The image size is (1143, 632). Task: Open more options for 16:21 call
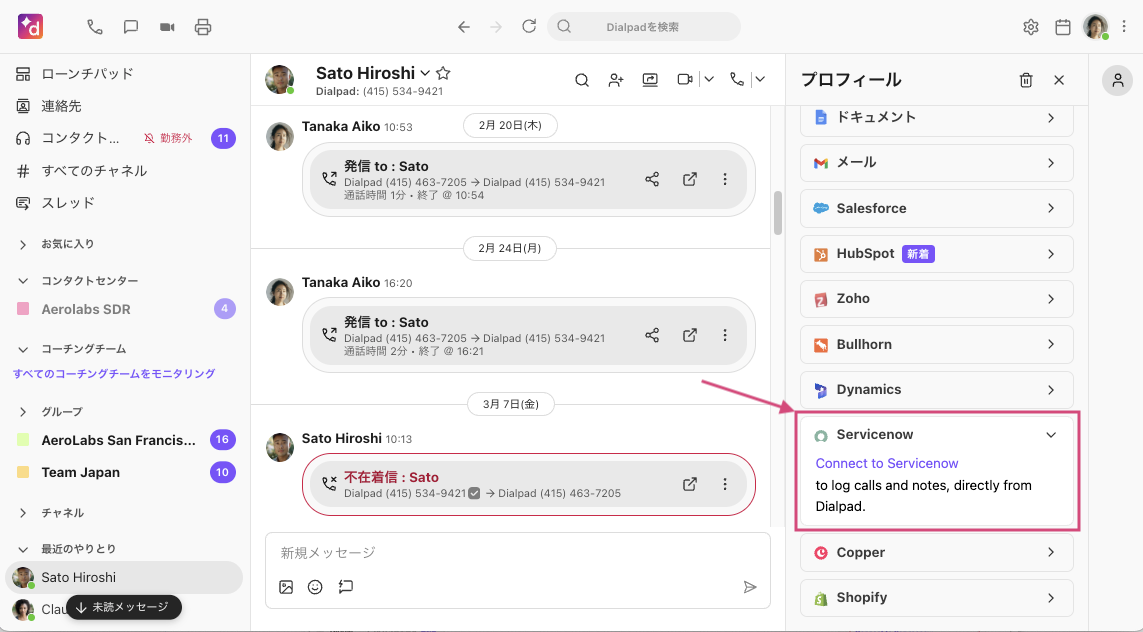[x=725, y=335]
